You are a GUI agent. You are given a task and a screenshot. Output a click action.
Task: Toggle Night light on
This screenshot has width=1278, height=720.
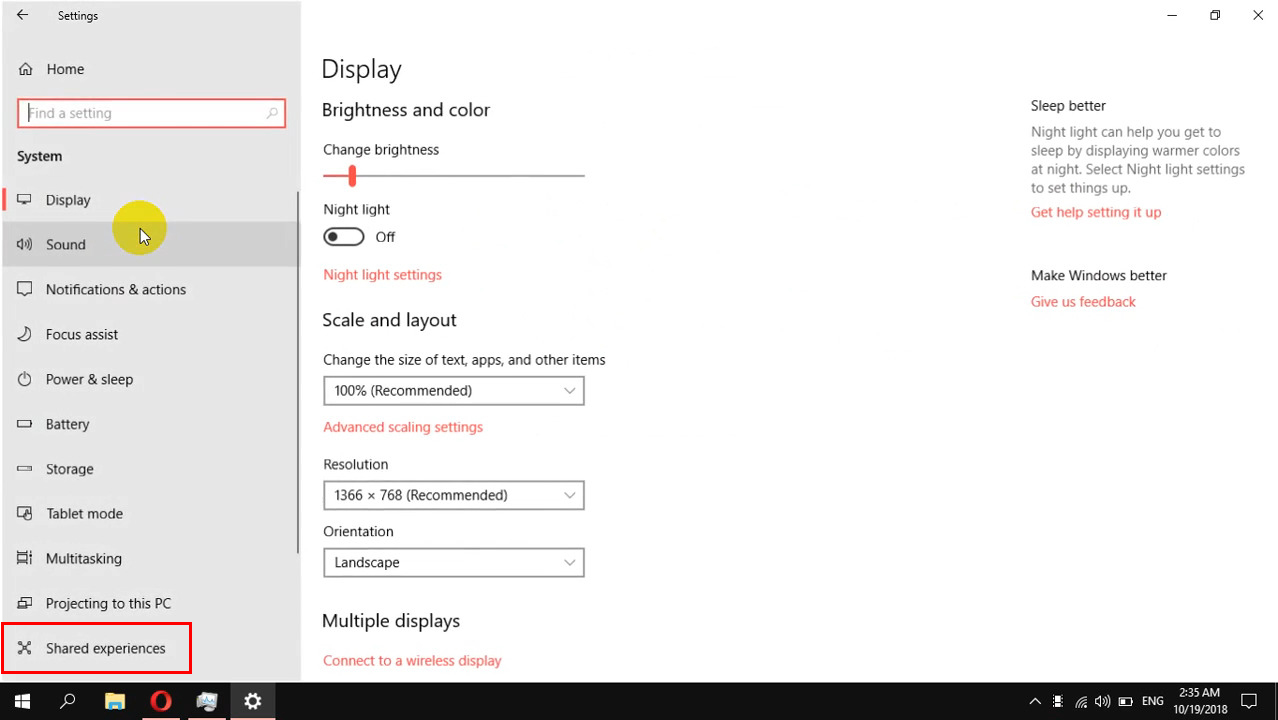pyautogui.click(x=343, y=236)
